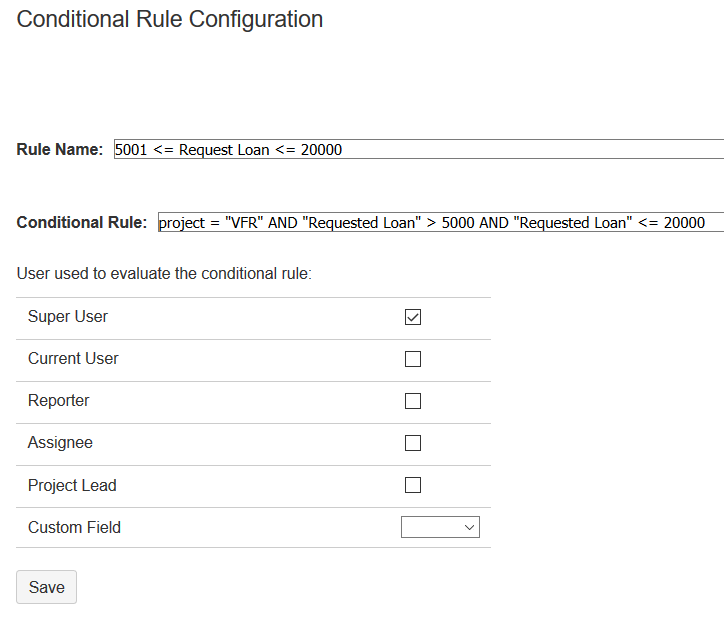The height and width of the screenshot is (625, 724).
Task: Click the Current User label text
Action: [73, 359]
